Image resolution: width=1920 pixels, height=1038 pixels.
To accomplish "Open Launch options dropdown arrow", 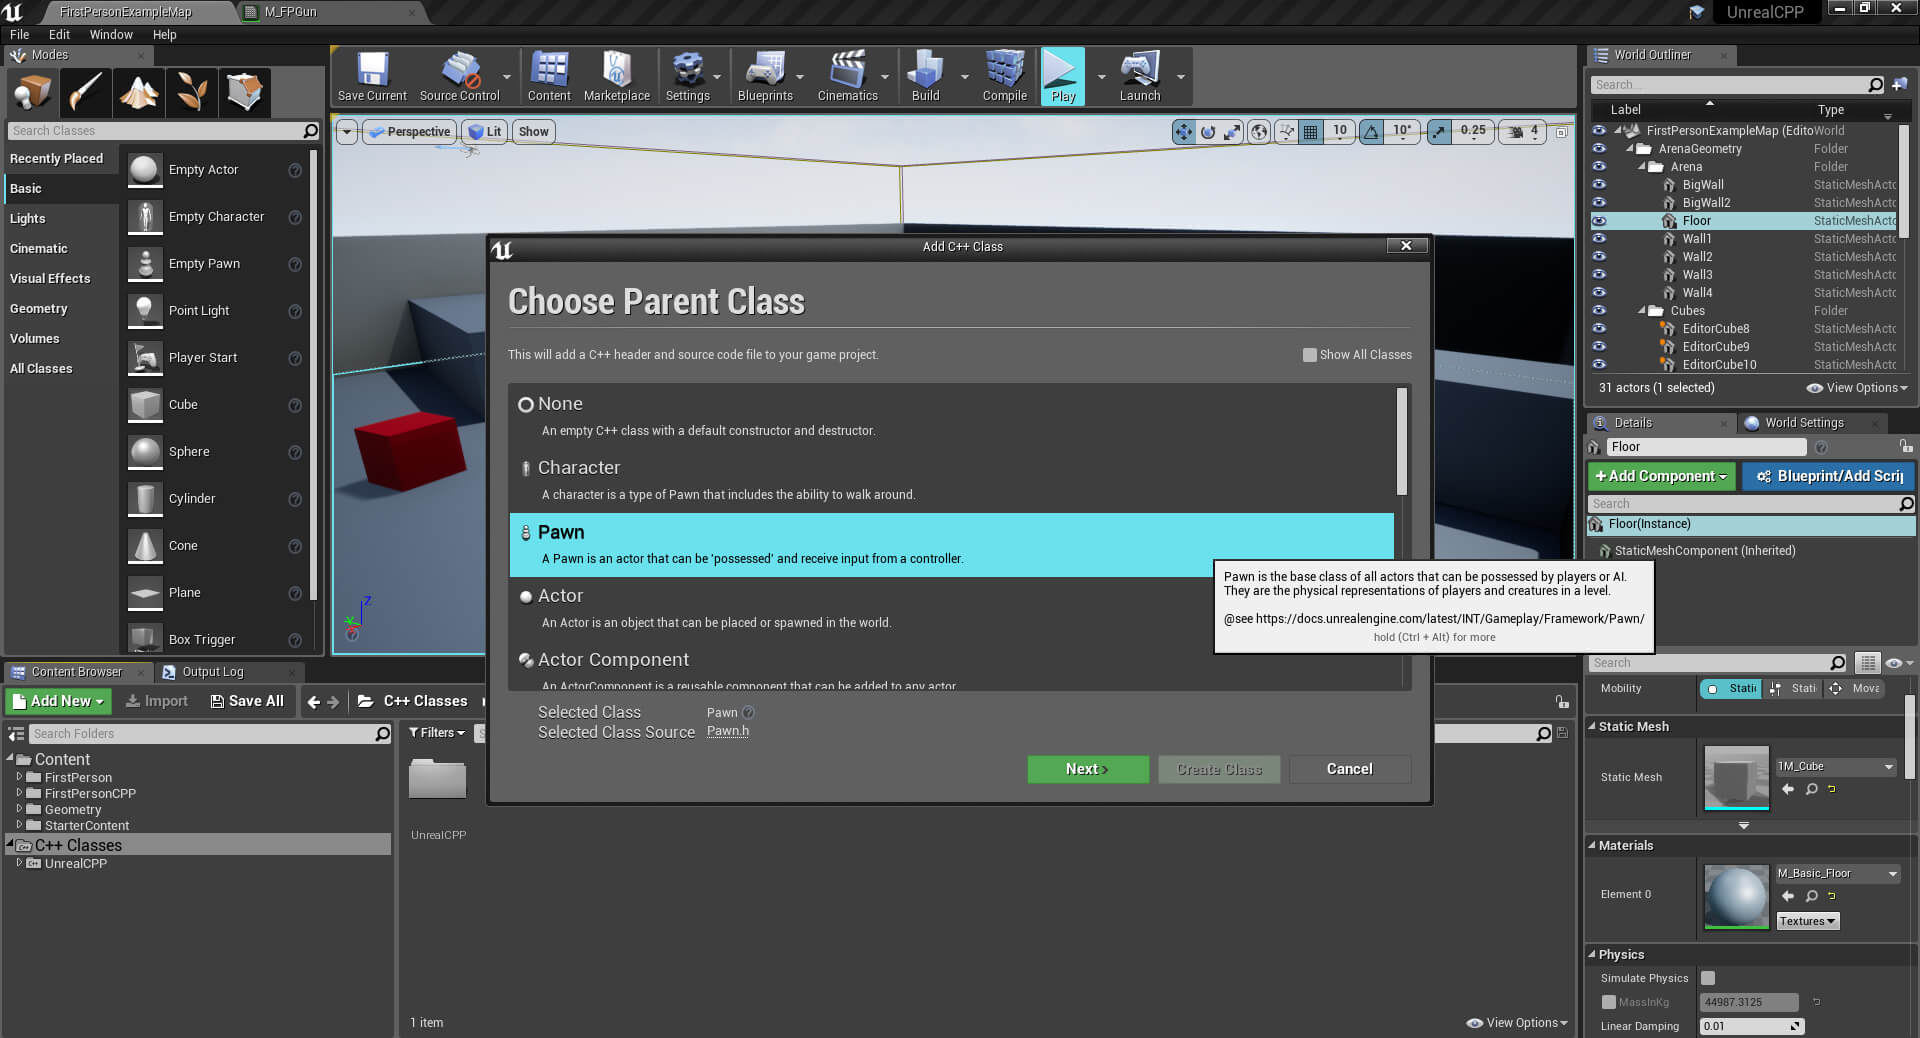I will point(1180,77).
